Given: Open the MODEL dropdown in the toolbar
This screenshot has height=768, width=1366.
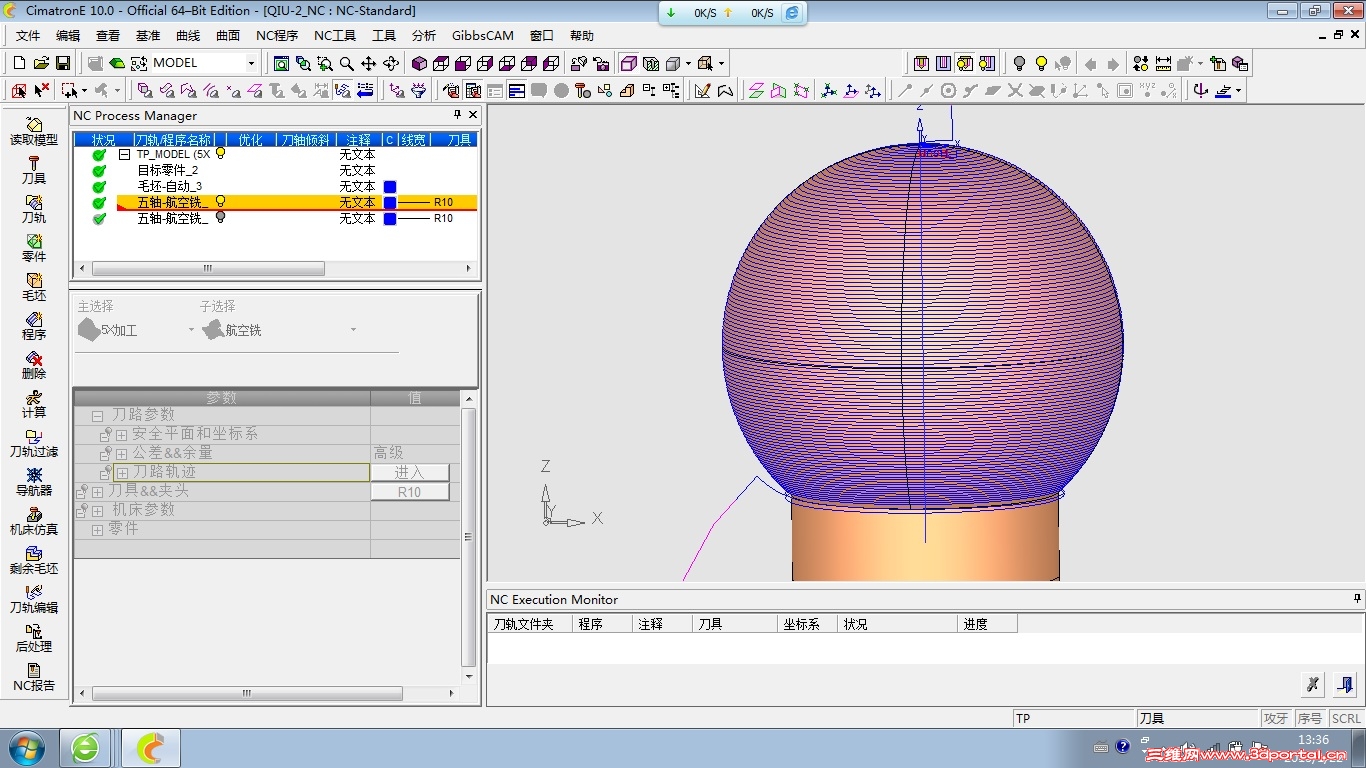Looking at the screenshot, I should 251,63.
